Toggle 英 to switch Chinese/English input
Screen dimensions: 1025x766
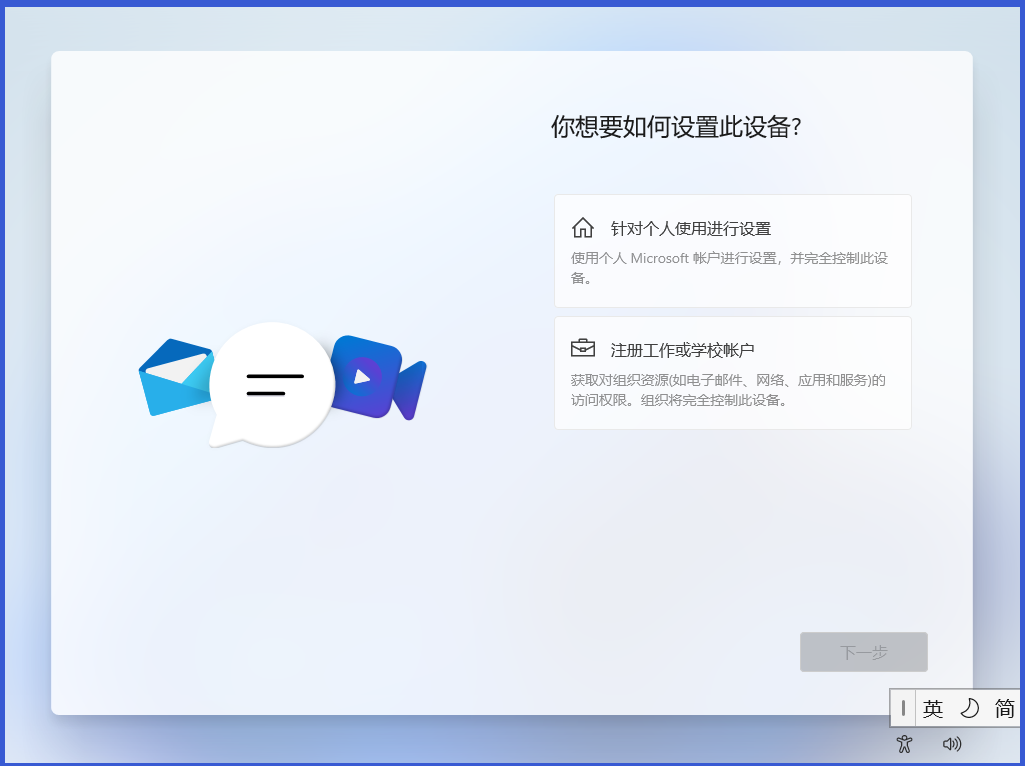pyautogui.click(x=932, y=708)
